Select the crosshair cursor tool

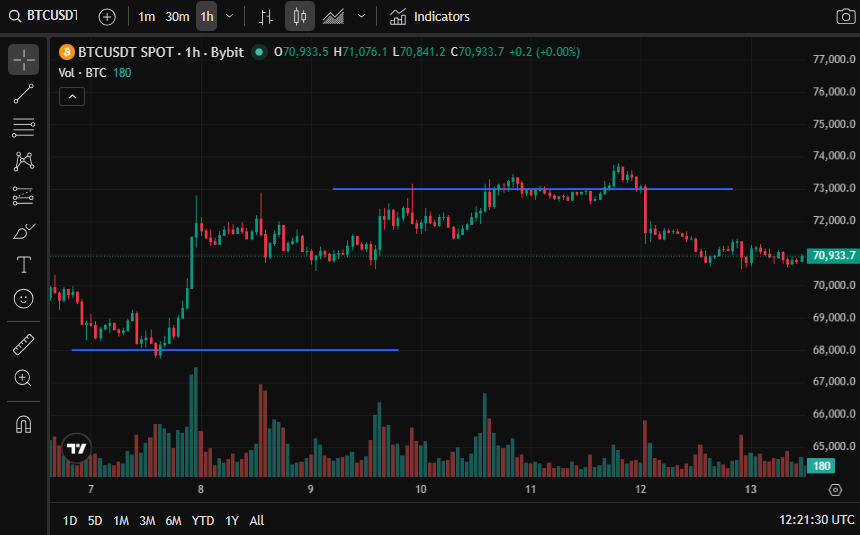24,59
